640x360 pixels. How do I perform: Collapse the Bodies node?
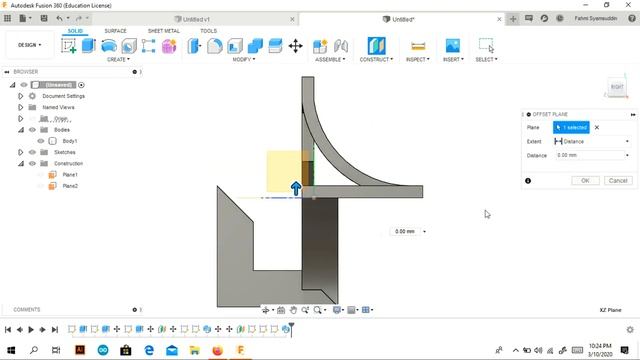(21, 130)
